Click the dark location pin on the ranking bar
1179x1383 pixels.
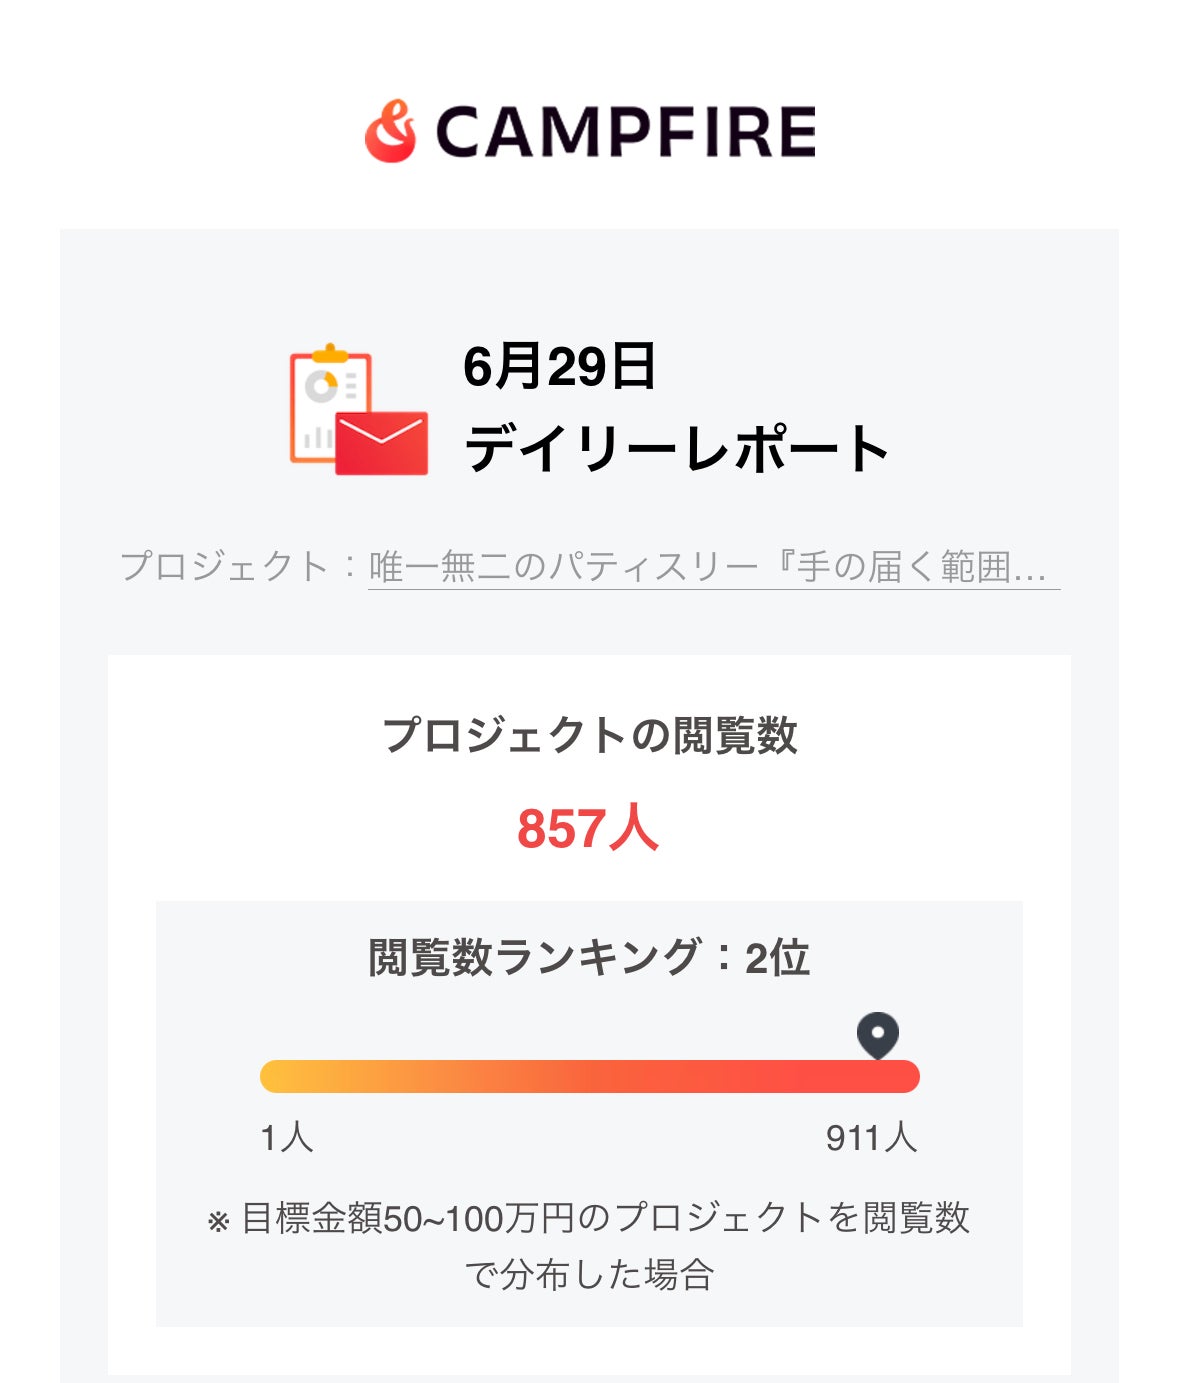tap(878, 1034)
